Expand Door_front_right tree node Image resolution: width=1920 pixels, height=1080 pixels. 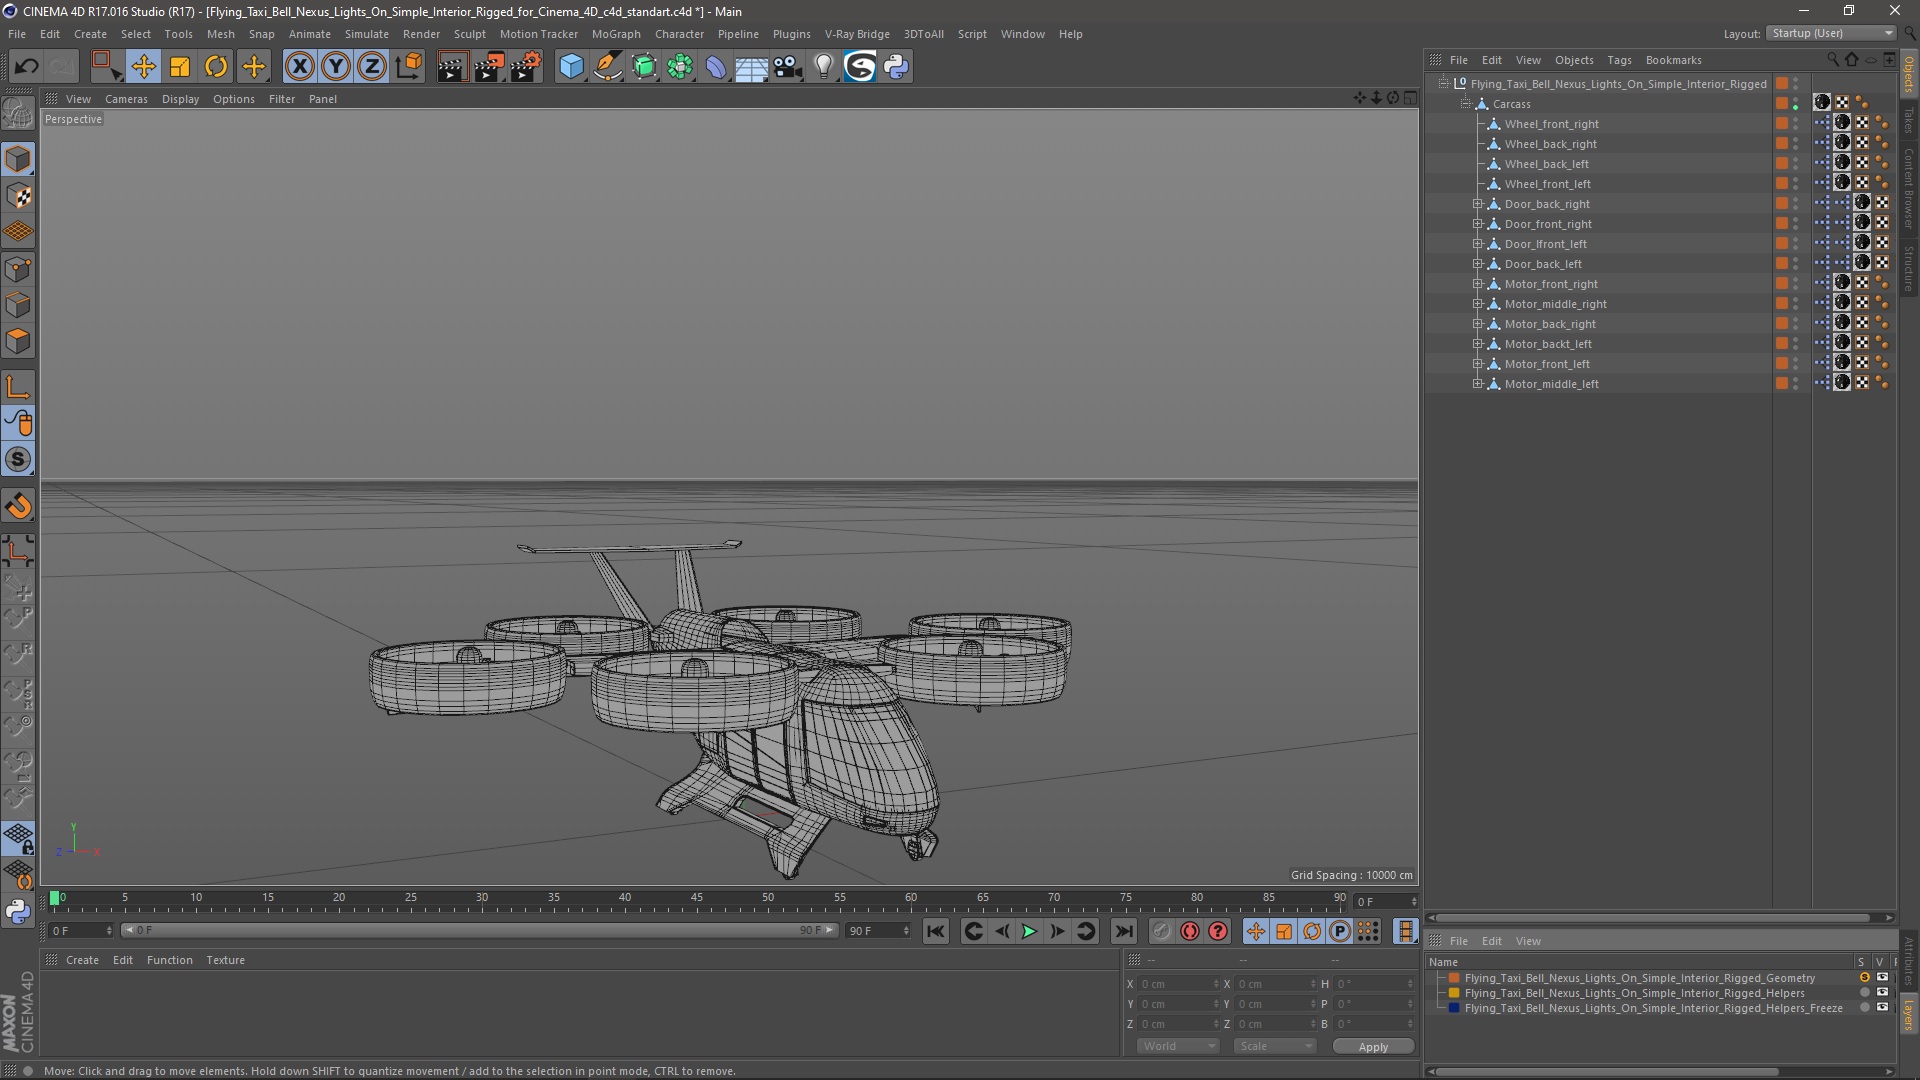click(x=1478, y=224)
